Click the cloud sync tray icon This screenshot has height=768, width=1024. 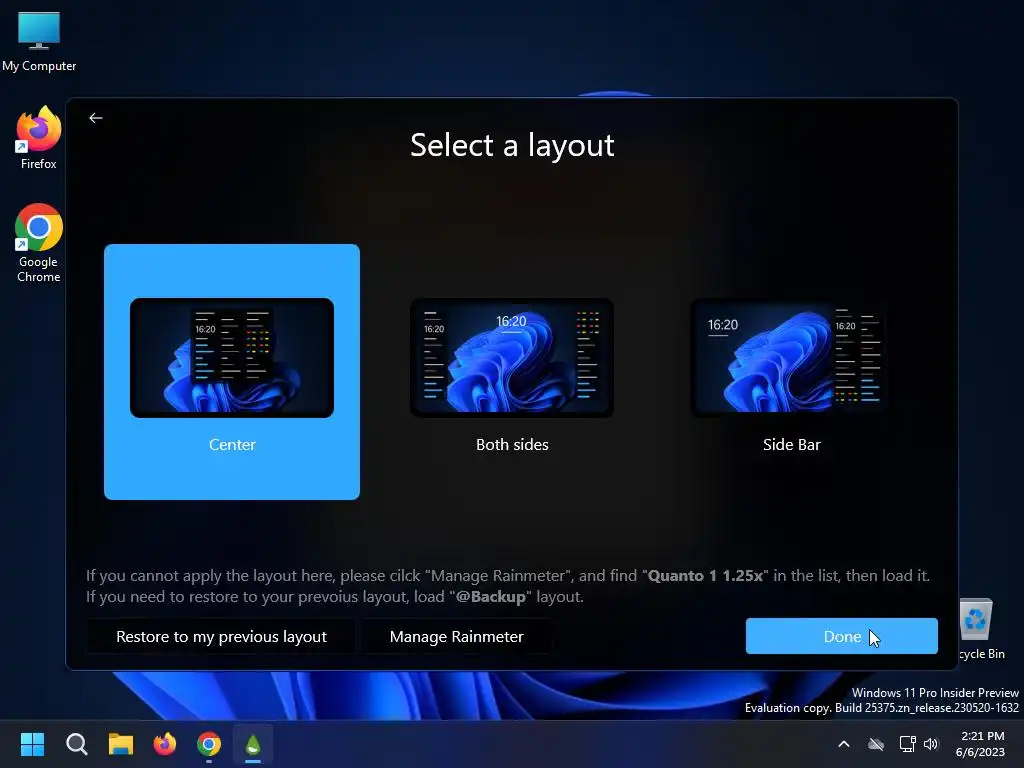point(876,744)
